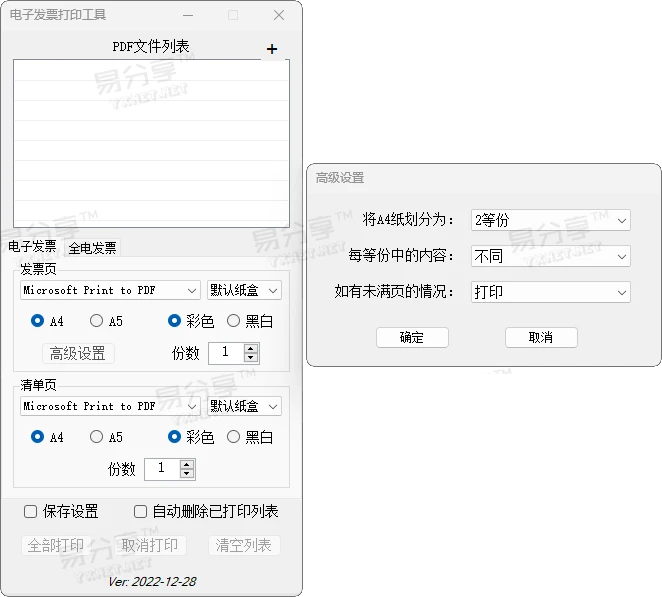This screenshot has height=597, width=662.
Task: Switch to the 电子发票 tab
Action: [x=32, y=246]
